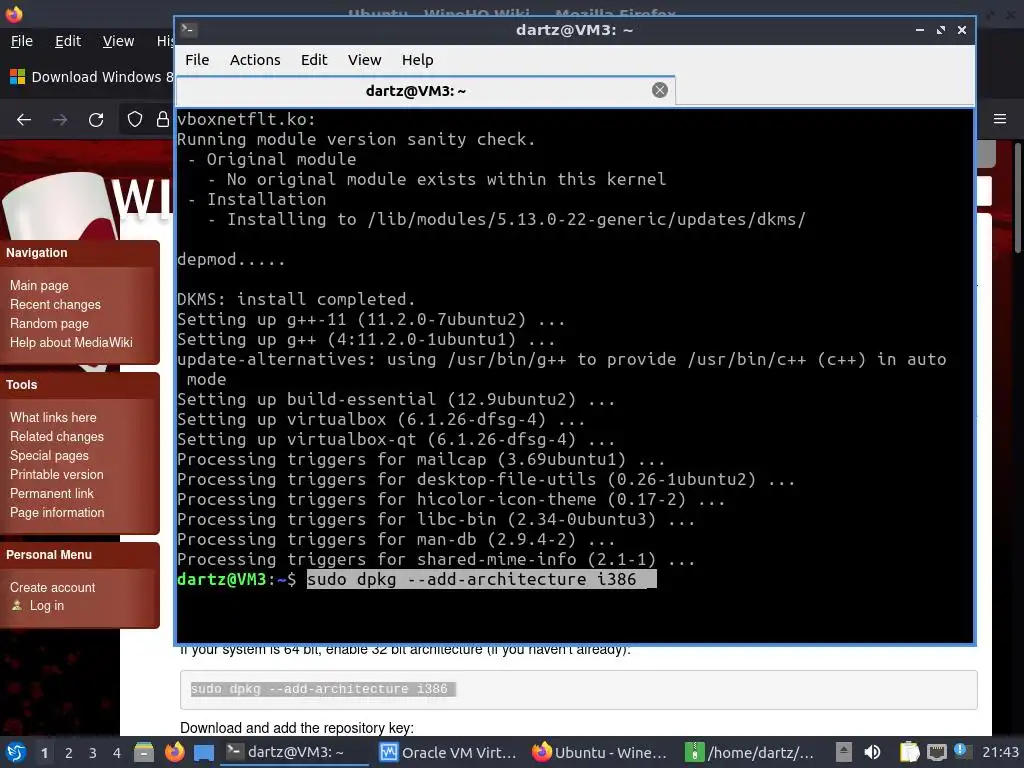The height and width of the screenshot is (768, 1024).
Task: Open the Lubuntu start menu icon
Action: [16, 752]
